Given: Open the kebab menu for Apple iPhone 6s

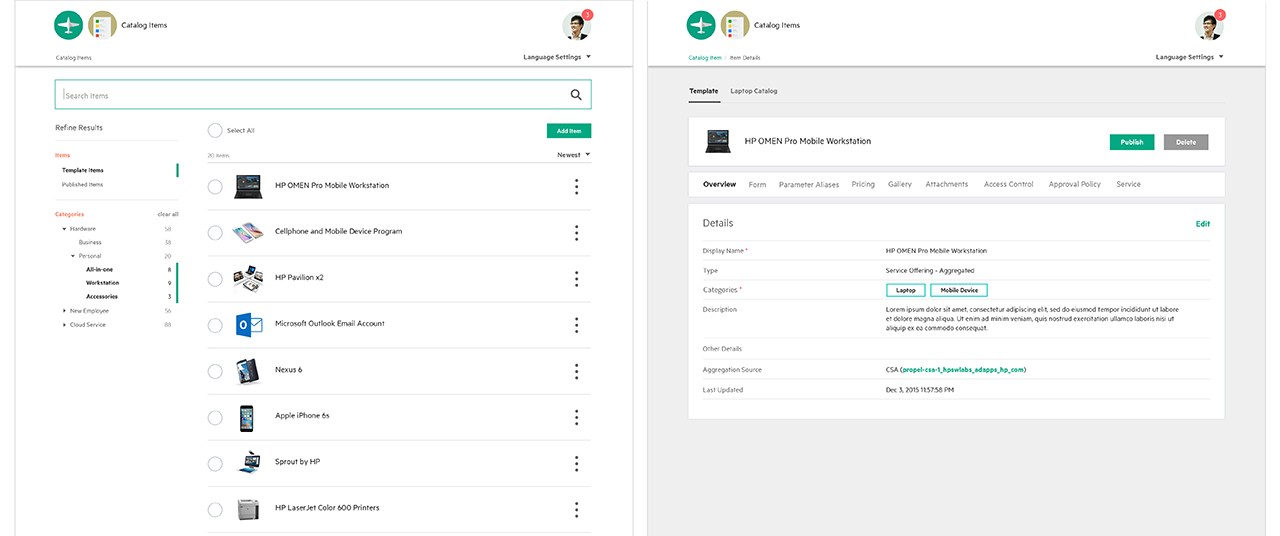Looking at the screenshot, I should 577,417.
